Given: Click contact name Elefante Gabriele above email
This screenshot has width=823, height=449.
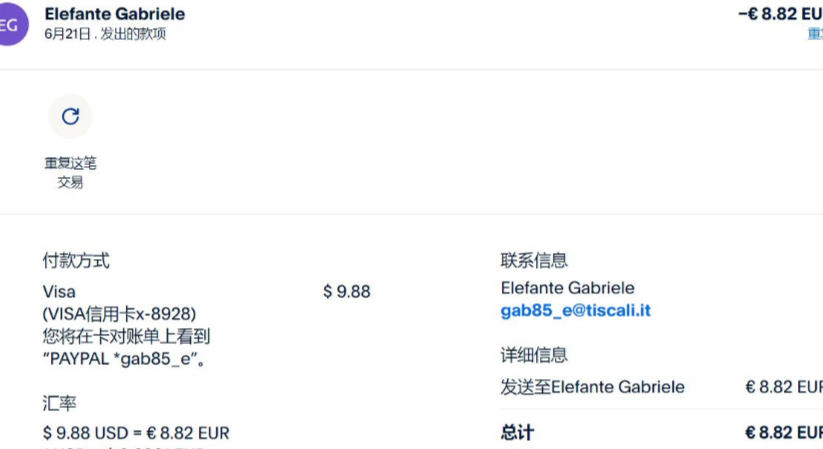Looking at the screenshot, I should pos(567,288).
